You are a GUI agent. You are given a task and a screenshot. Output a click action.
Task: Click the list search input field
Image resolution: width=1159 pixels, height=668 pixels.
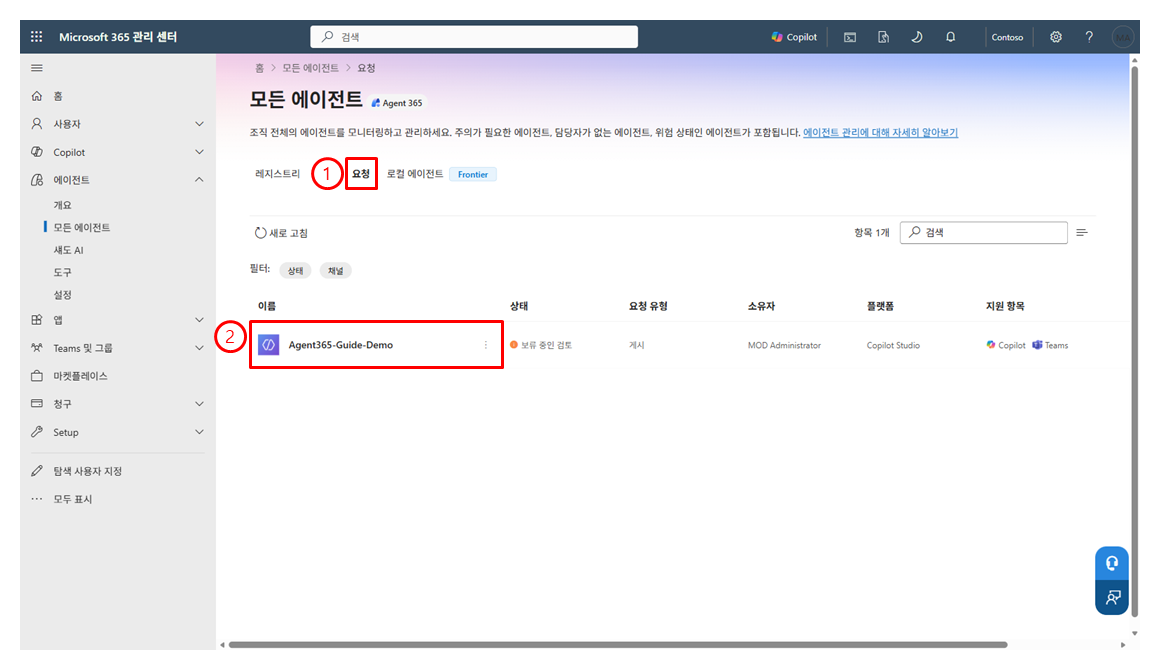click(984, 232)
